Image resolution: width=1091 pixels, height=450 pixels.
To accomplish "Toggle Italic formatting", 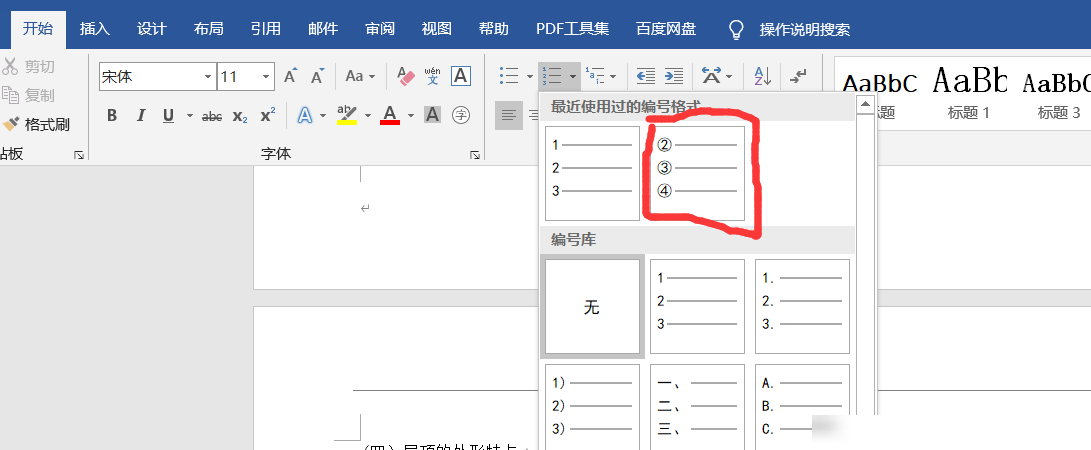I will (141, 115).
